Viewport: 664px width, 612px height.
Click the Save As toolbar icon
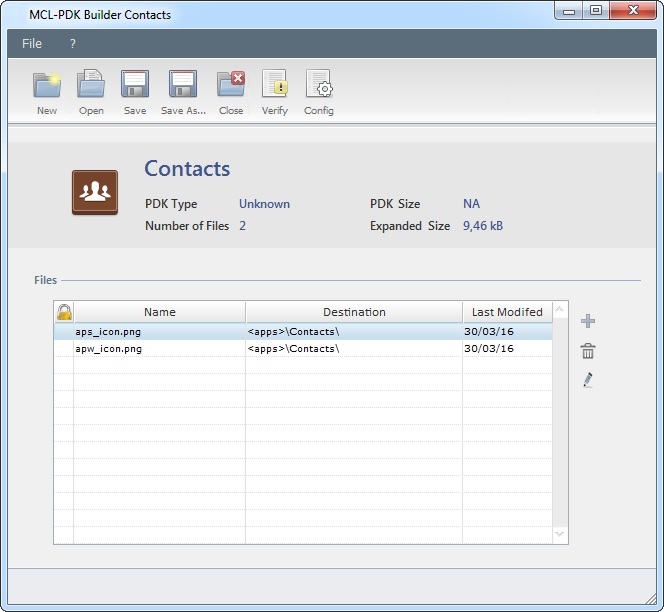tap(182, 84)
